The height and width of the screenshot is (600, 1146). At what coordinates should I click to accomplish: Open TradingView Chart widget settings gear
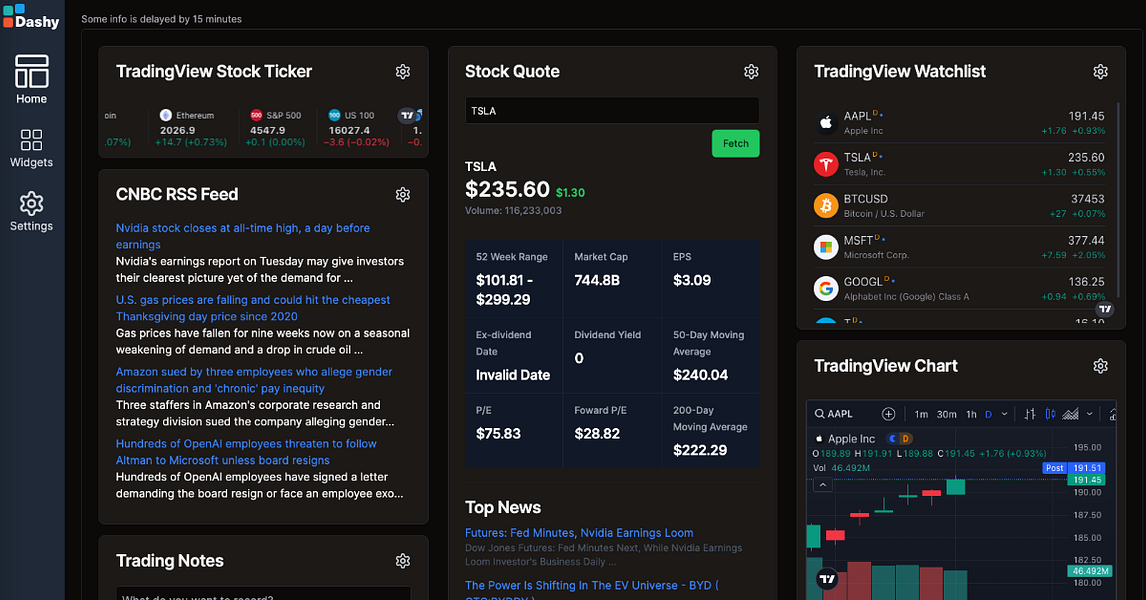tap(1101, 366)
